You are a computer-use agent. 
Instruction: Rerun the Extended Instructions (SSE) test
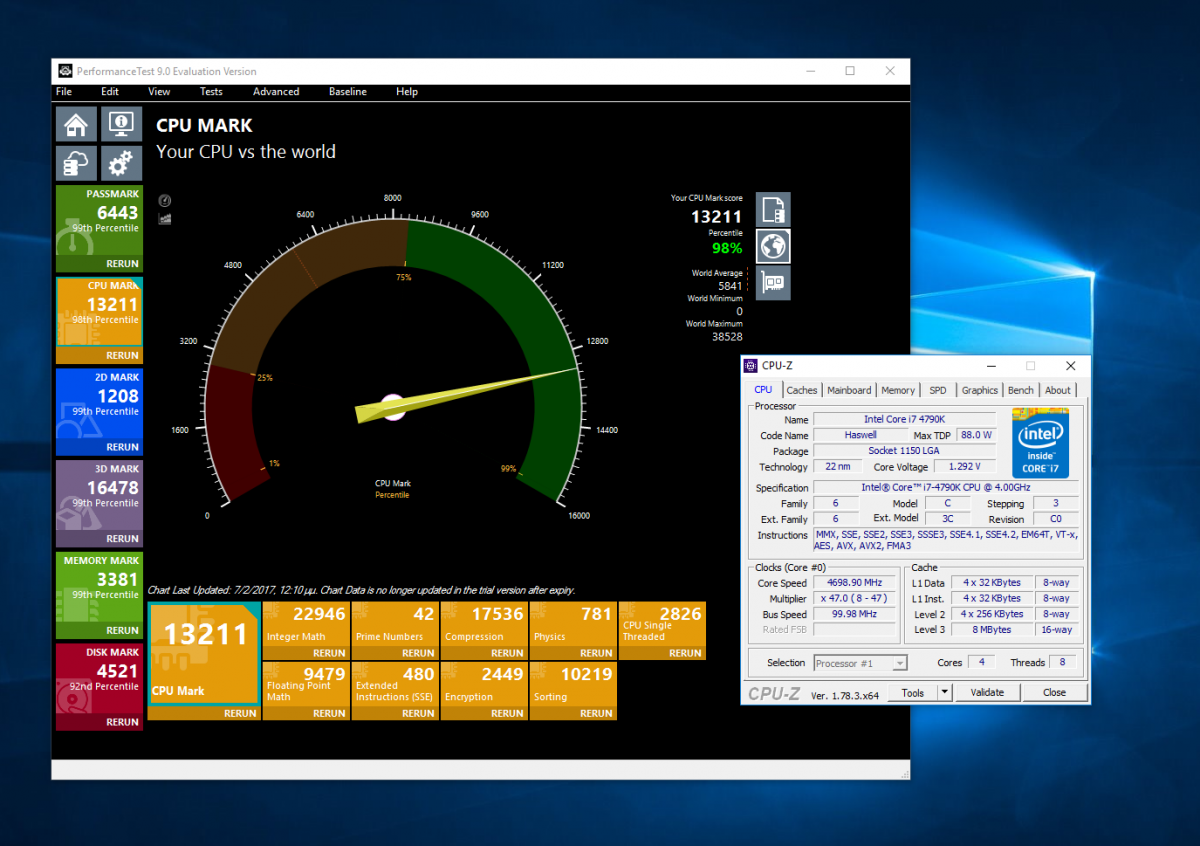click(x=418, y=713)
